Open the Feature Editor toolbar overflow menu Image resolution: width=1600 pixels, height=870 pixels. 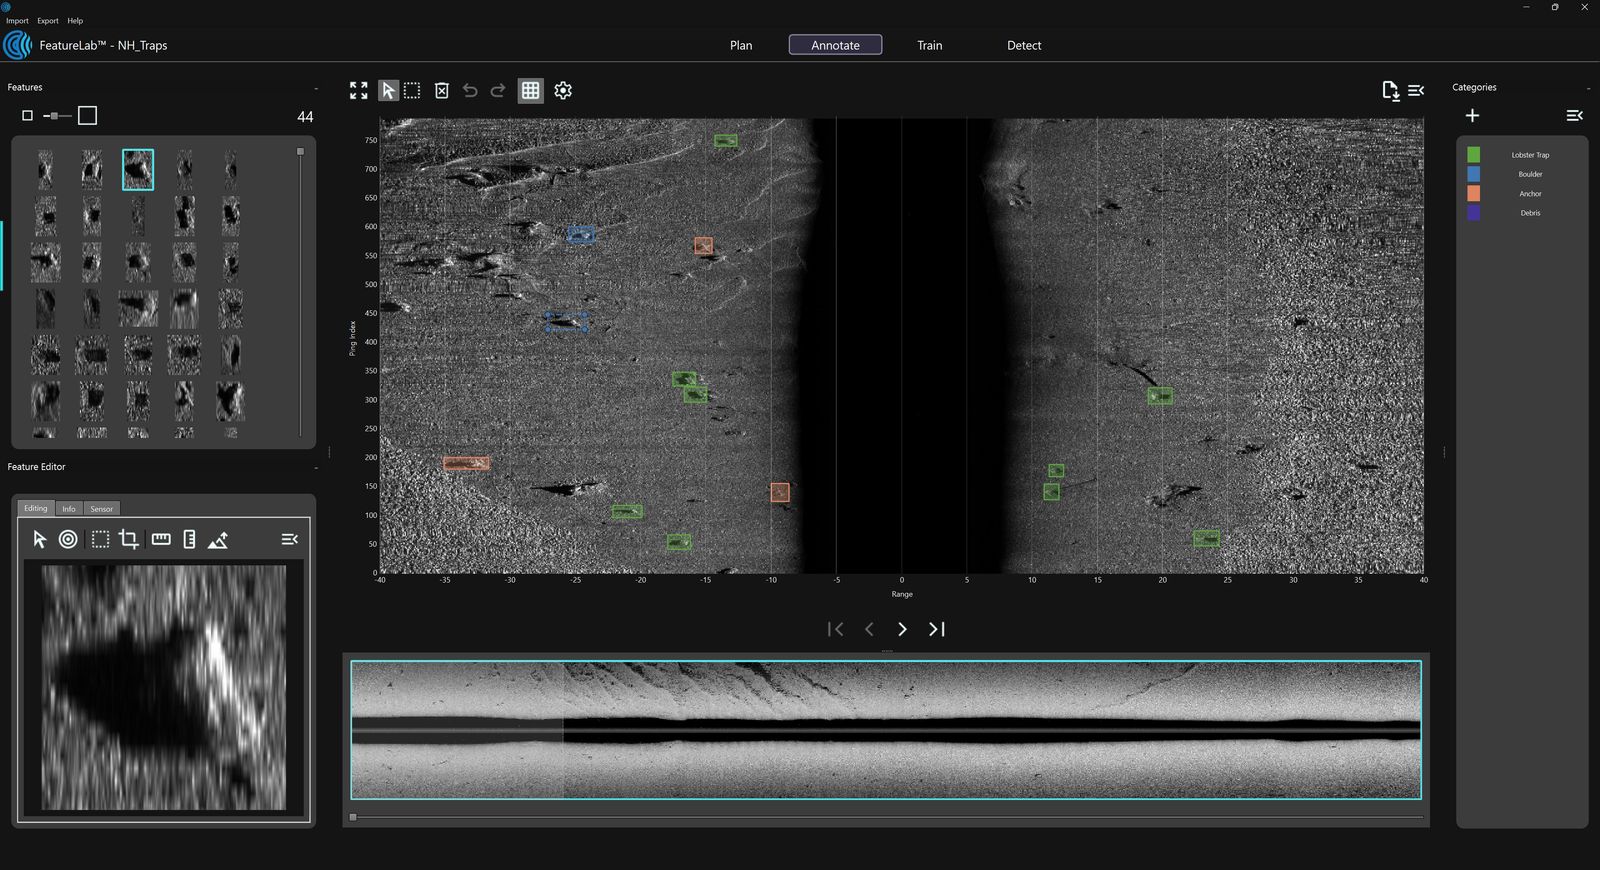[289, 540]
